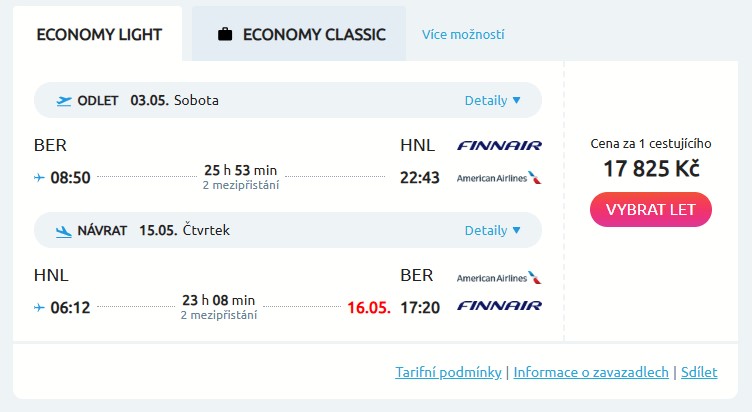Click the small plane icon next to 08:50
Screen dimensions: 752x412
(39, 178)
